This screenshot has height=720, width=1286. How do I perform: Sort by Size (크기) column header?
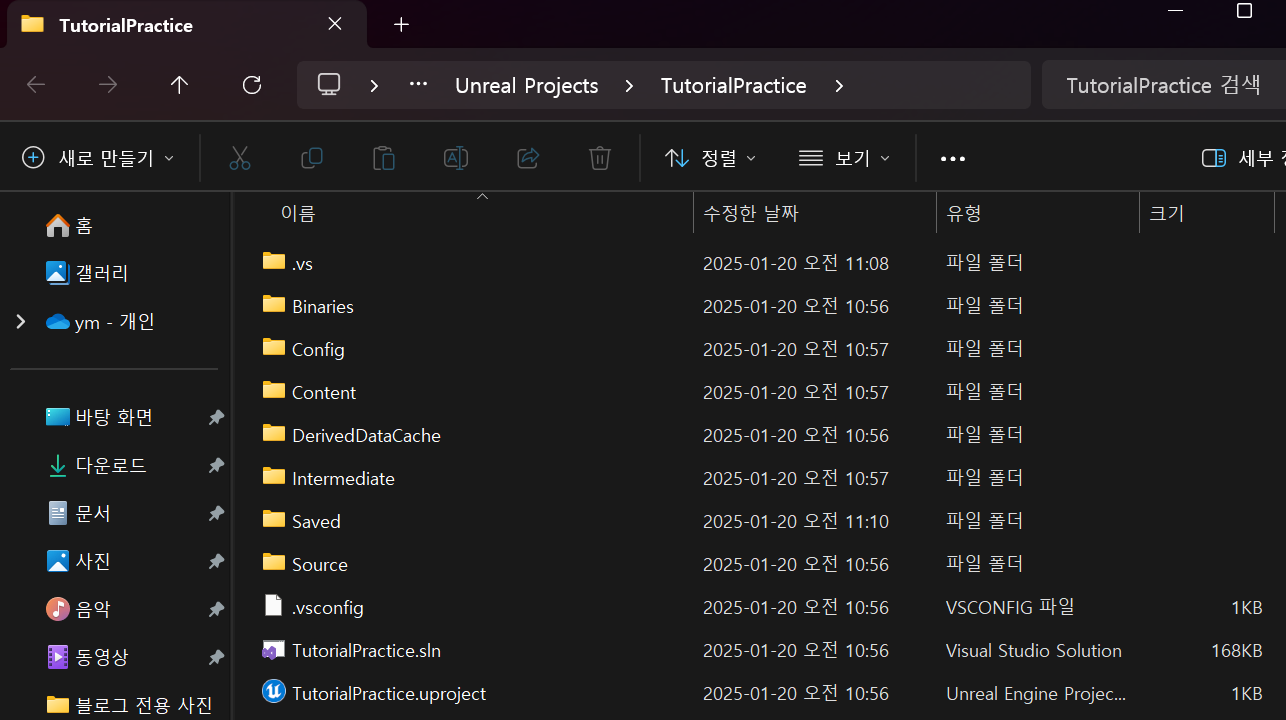[x=1167, y=213]
